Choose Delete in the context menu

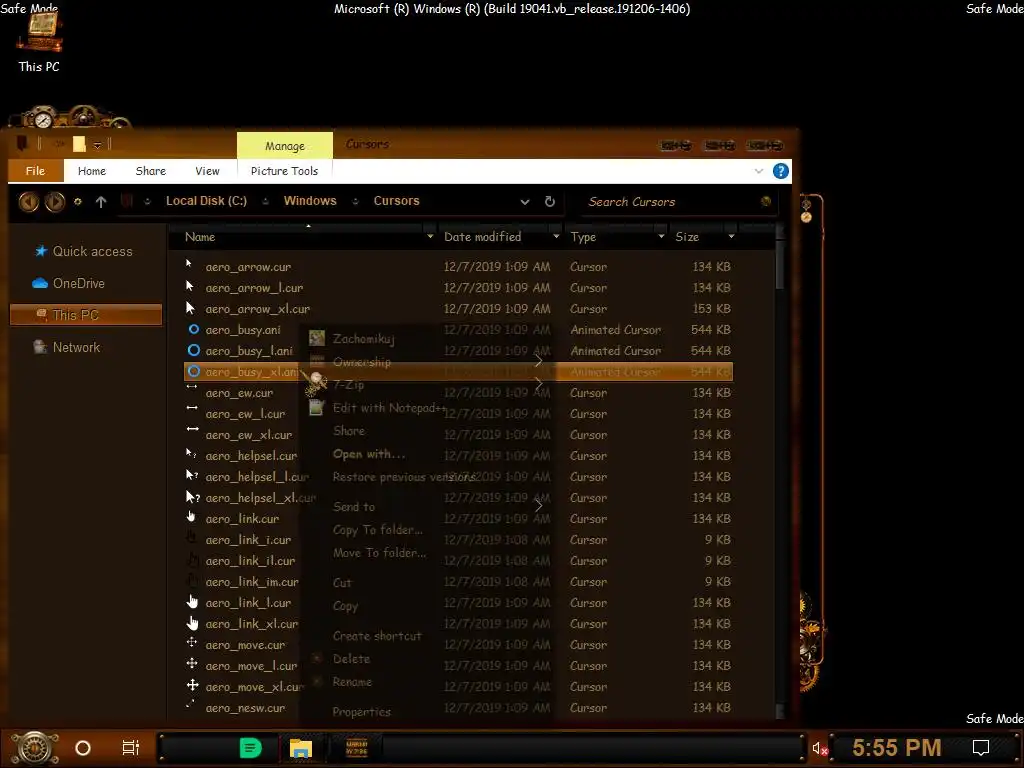click(x=351, y=659)
